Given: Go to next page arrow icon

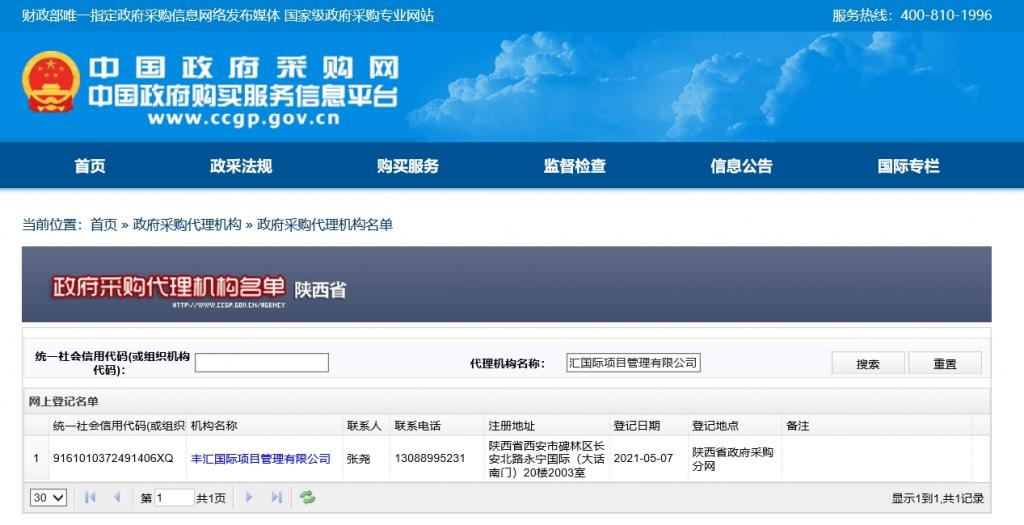Looking at the screenshot, I should point(249,498).
